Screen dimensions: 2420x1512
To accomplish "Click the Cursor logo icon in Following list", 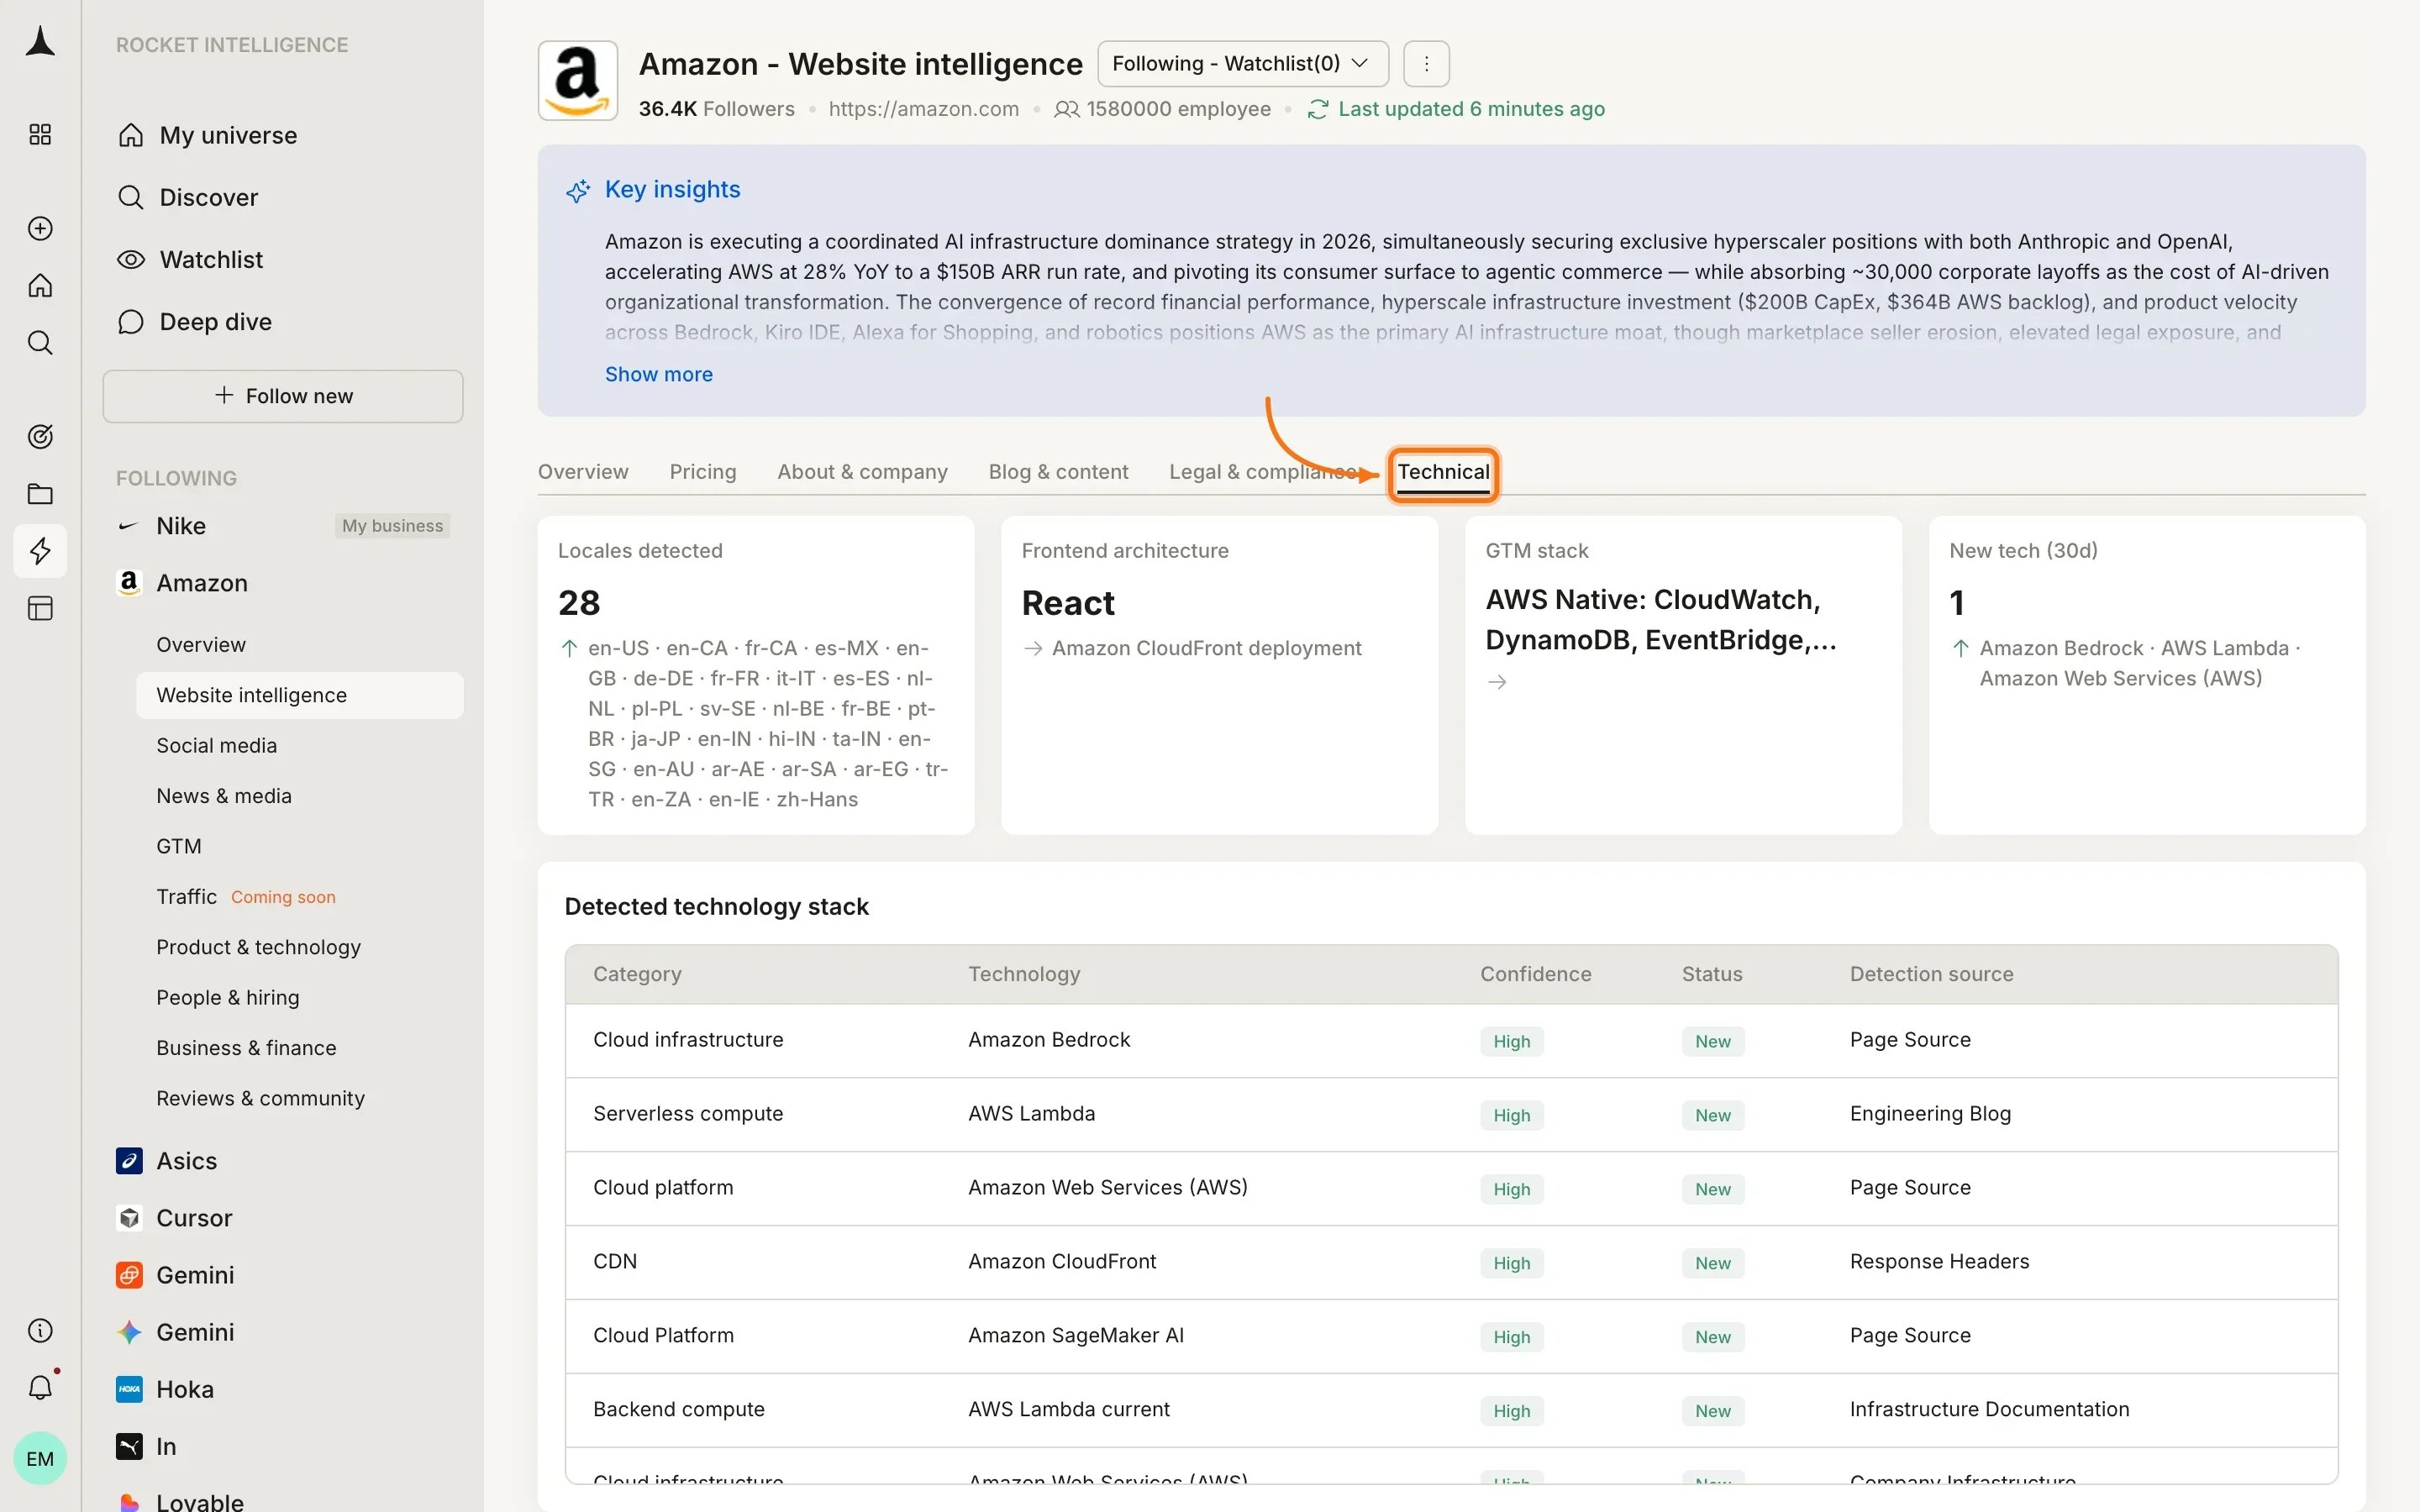I will click(129, 1217).
